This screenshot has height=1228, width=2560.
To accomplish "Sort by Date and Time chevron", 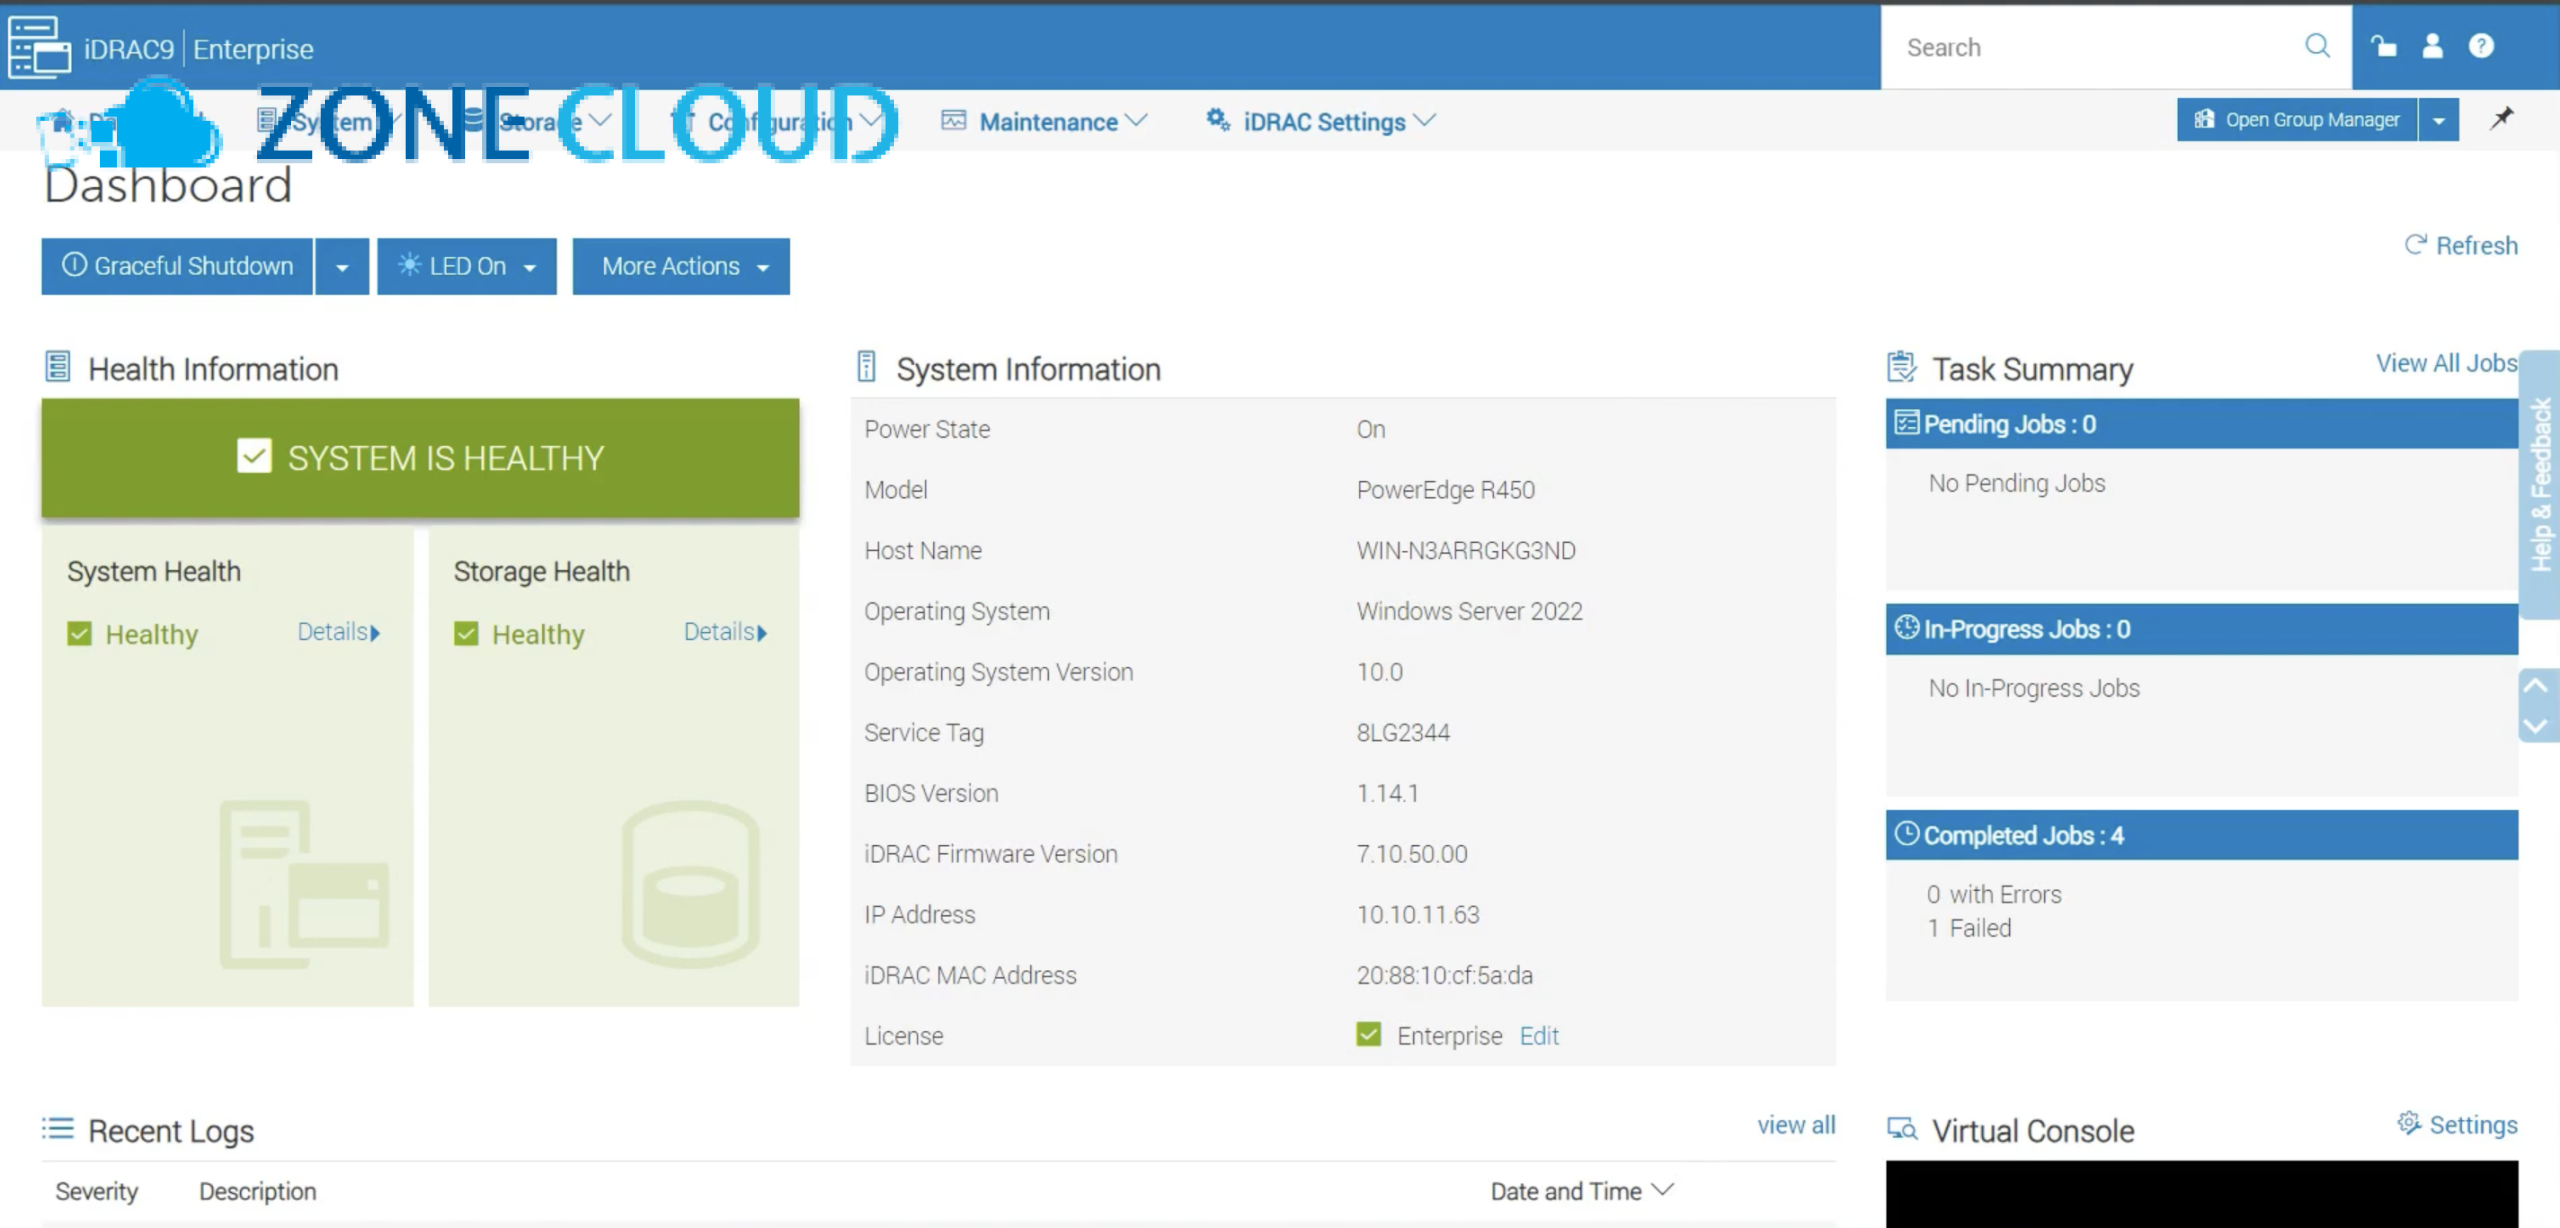I will (1662, 1190).
